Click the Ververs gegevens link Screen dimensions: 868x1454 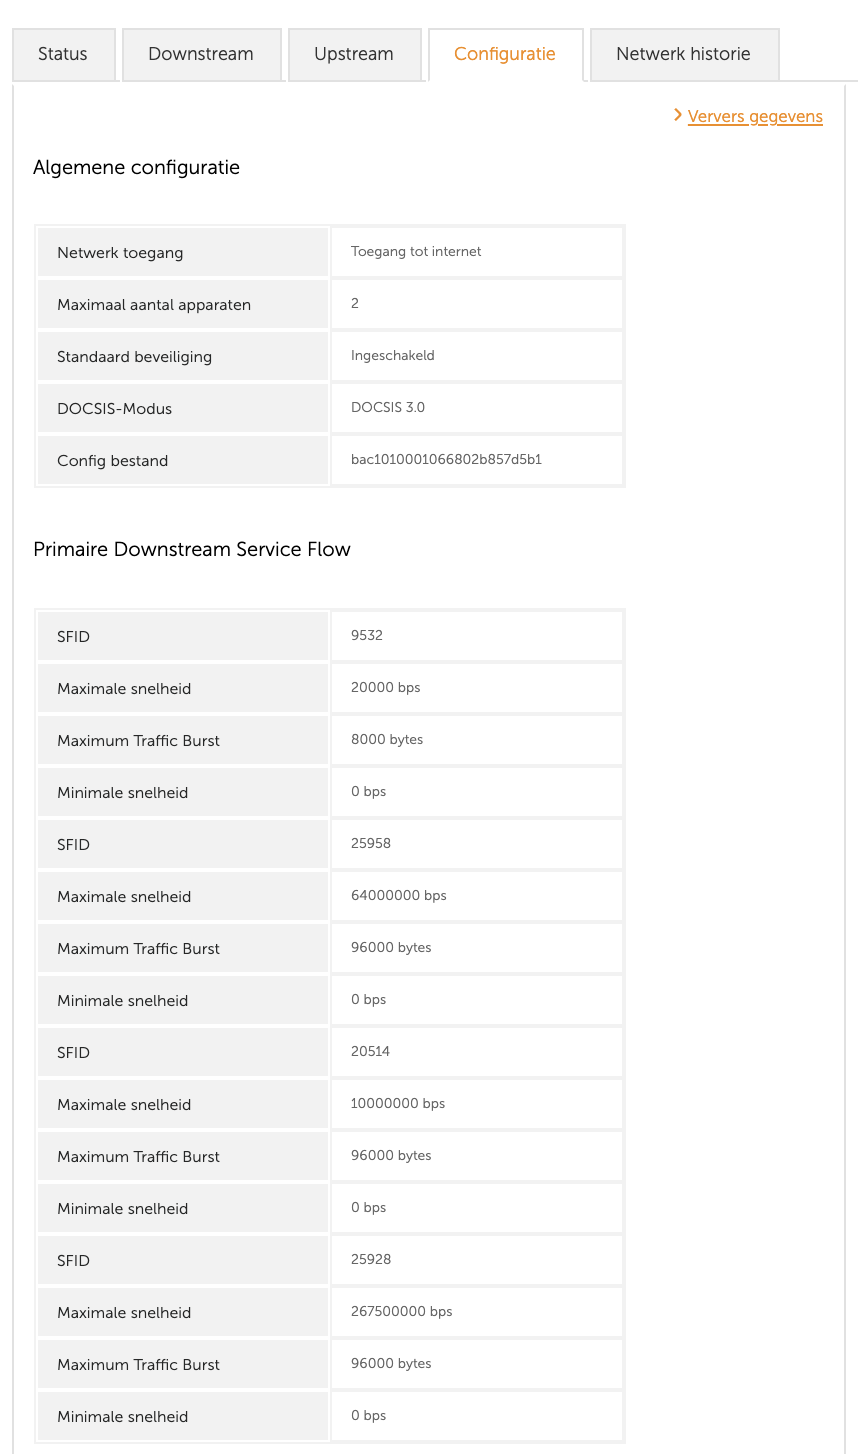click(755, 117)
